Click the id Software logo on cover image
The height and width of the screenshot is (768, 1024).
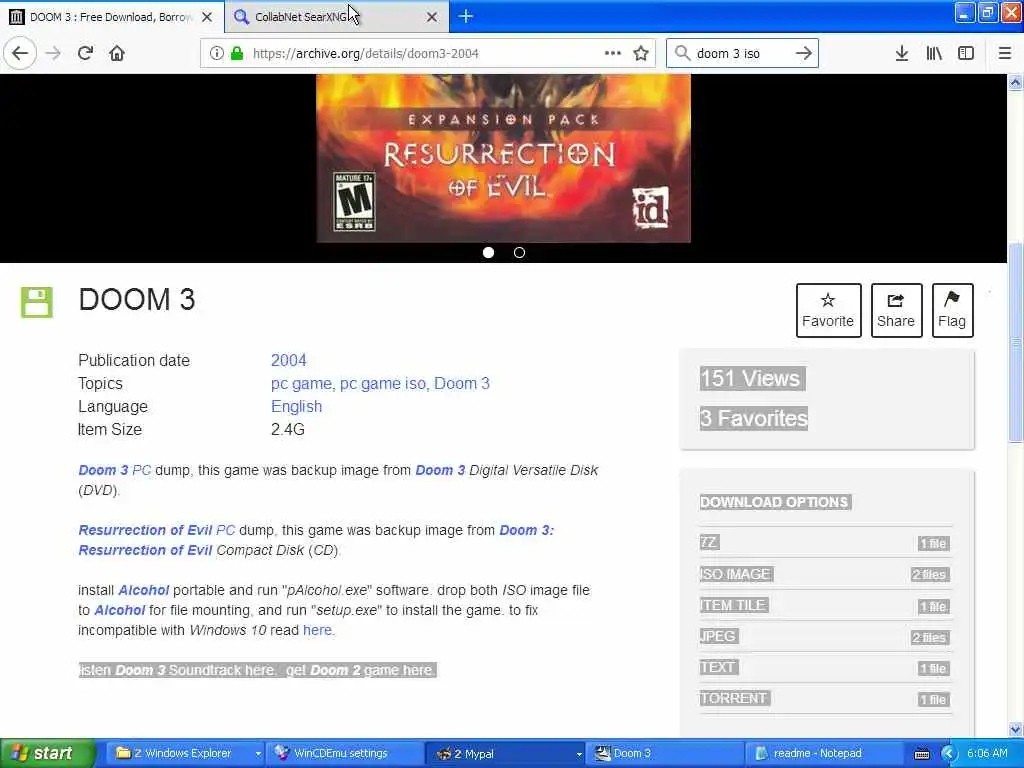pos(650,207)
